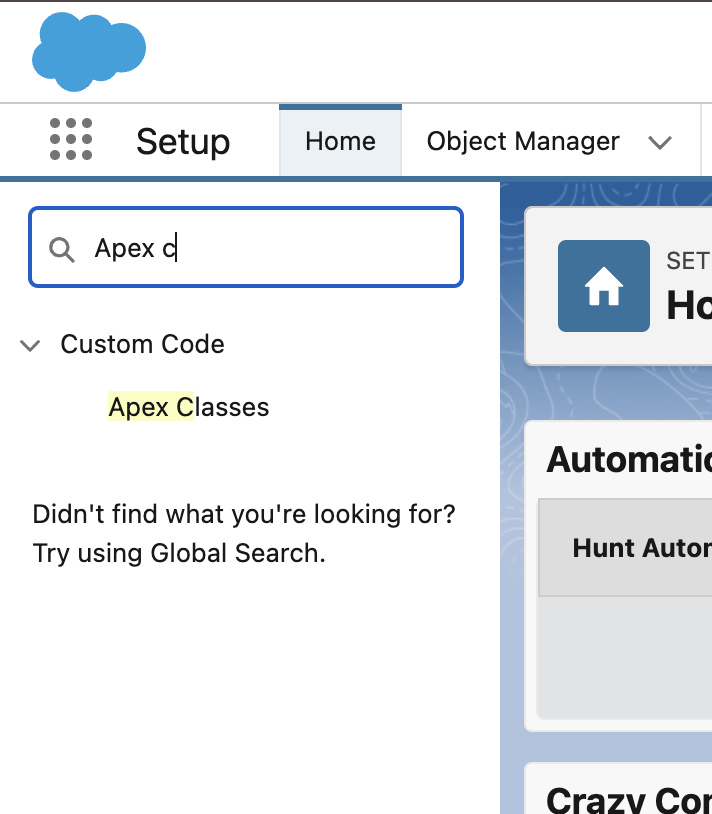
Task: Collapse the Custom Code section
Action: click(x=30, y=345)
